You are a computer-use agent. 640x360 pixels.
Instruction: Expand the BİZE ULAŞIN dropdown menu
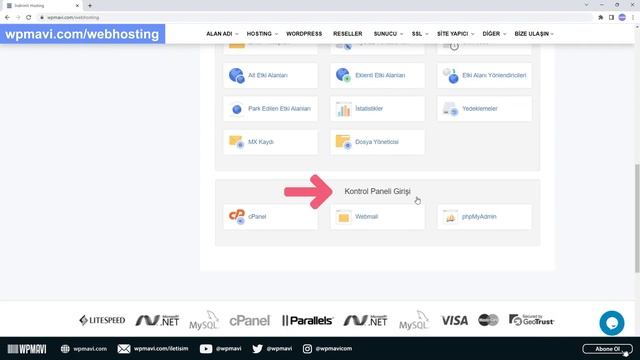click(x=534, y=34)
